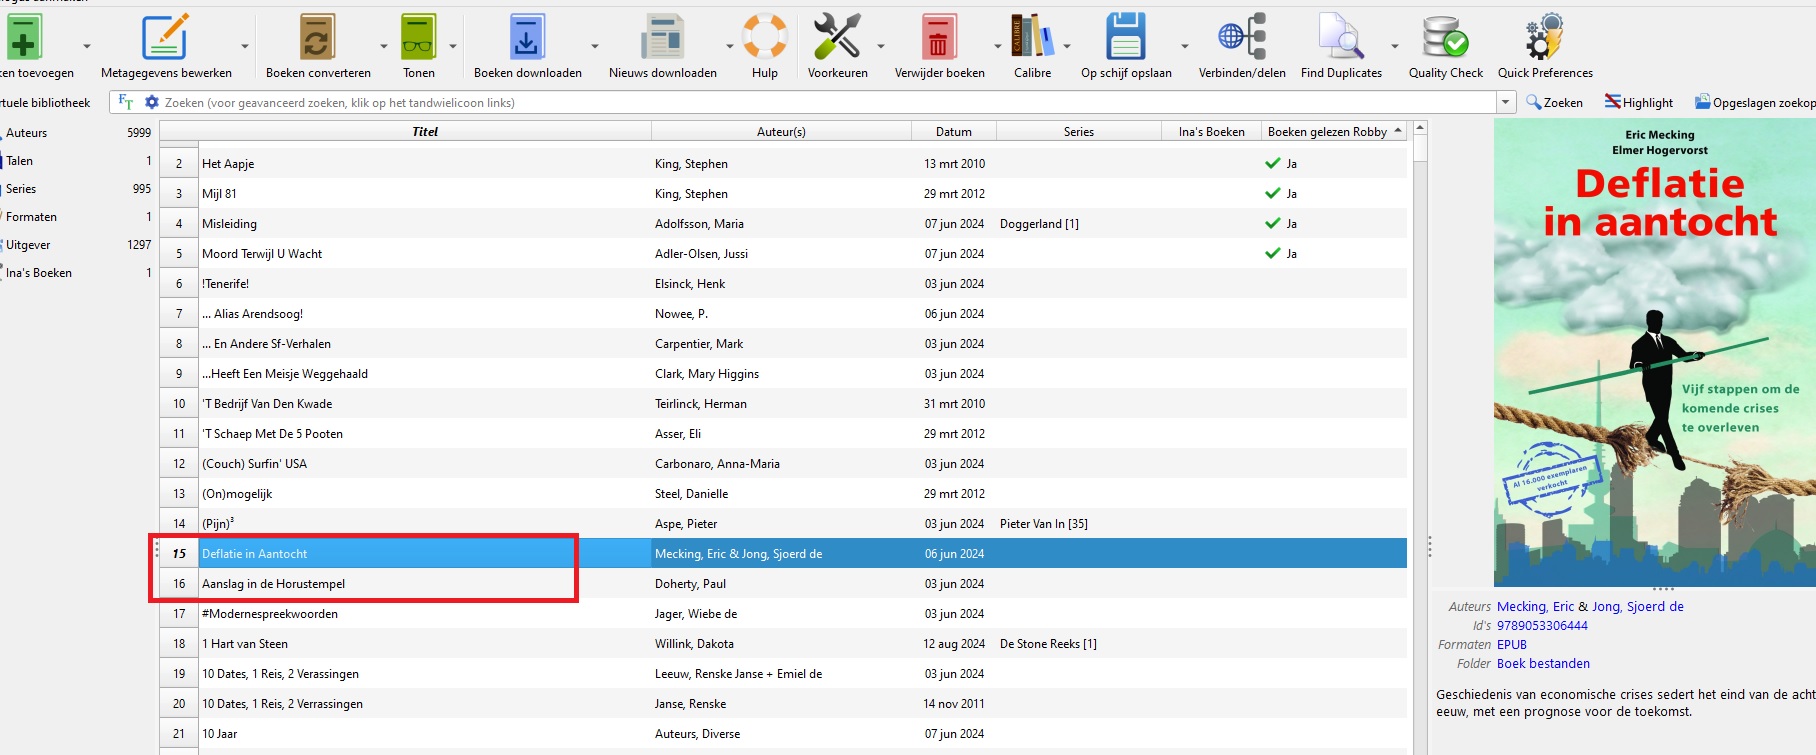Click Op schijf opslaan icon

click(x=1126, y=38)
